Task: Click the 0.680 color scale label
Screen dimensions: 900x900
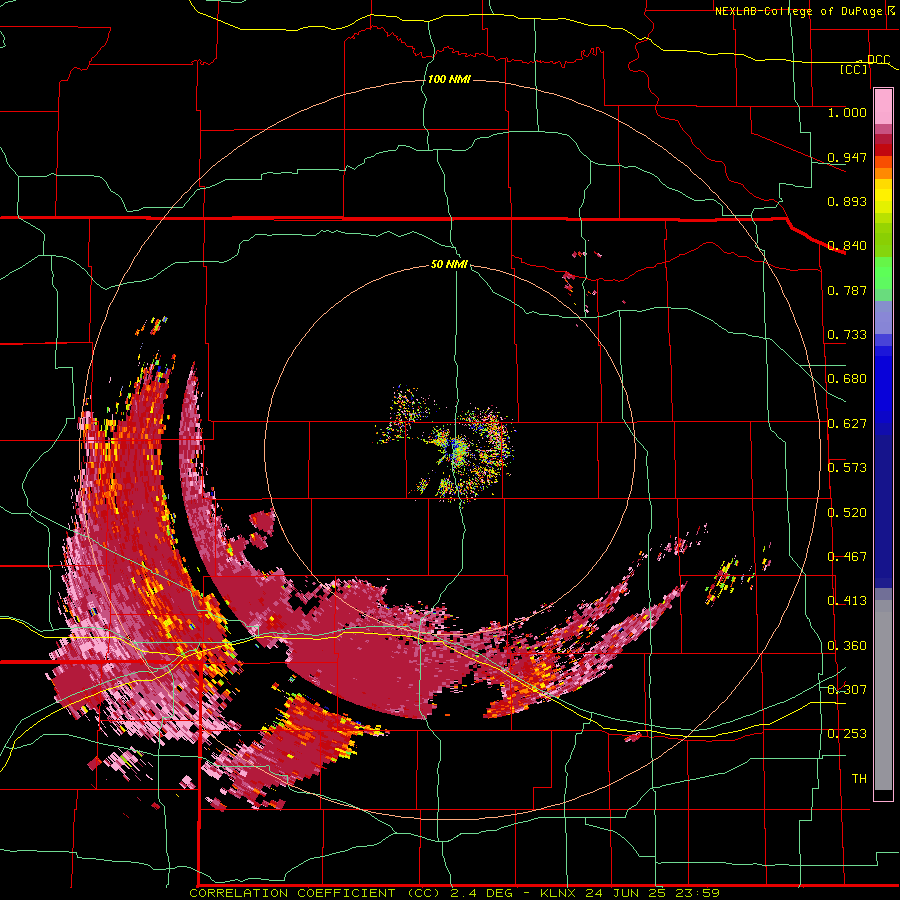Action: [x=847, y=379]
